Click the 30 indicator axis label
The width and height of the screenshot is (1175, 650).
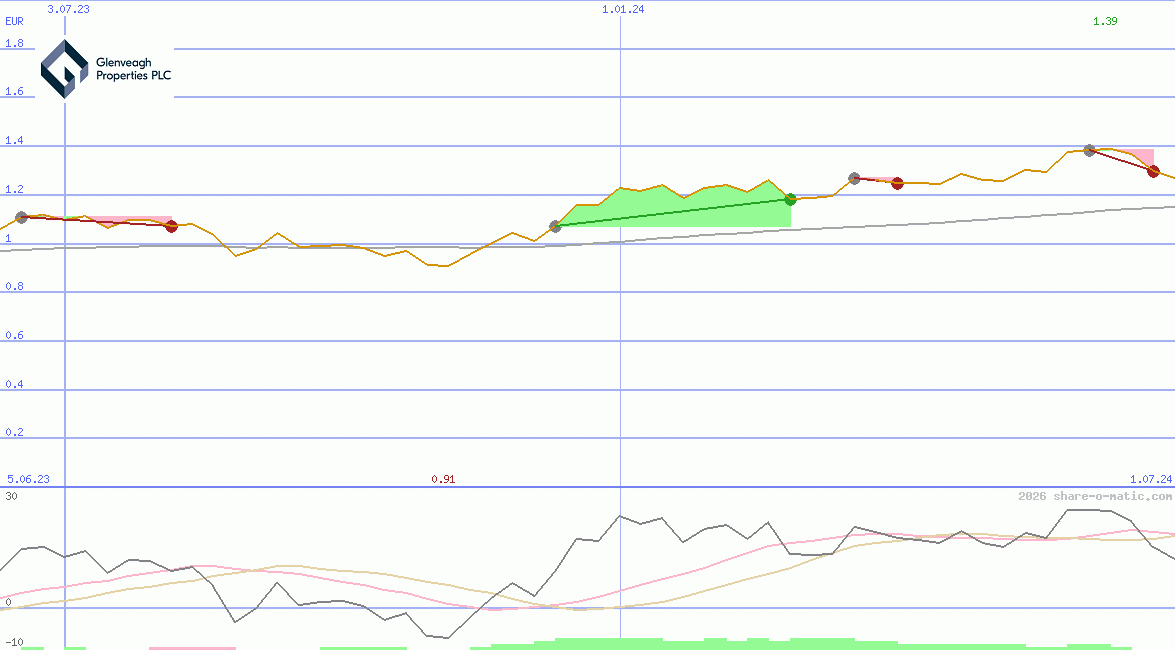[11, 496]
